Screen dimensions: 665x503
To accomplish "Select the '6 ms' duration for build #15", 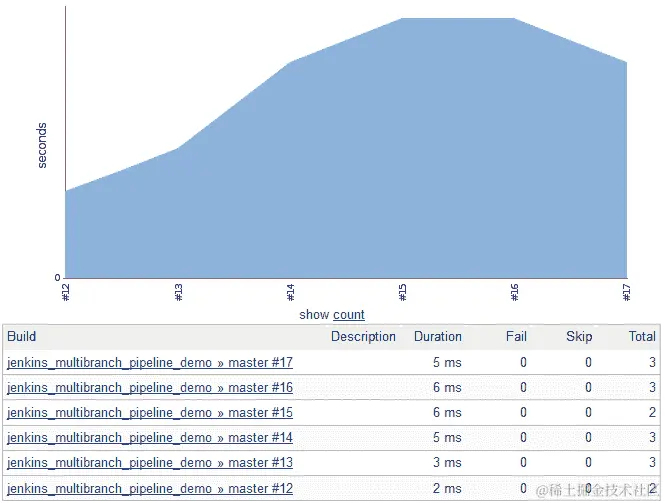I will click(447, 413).
